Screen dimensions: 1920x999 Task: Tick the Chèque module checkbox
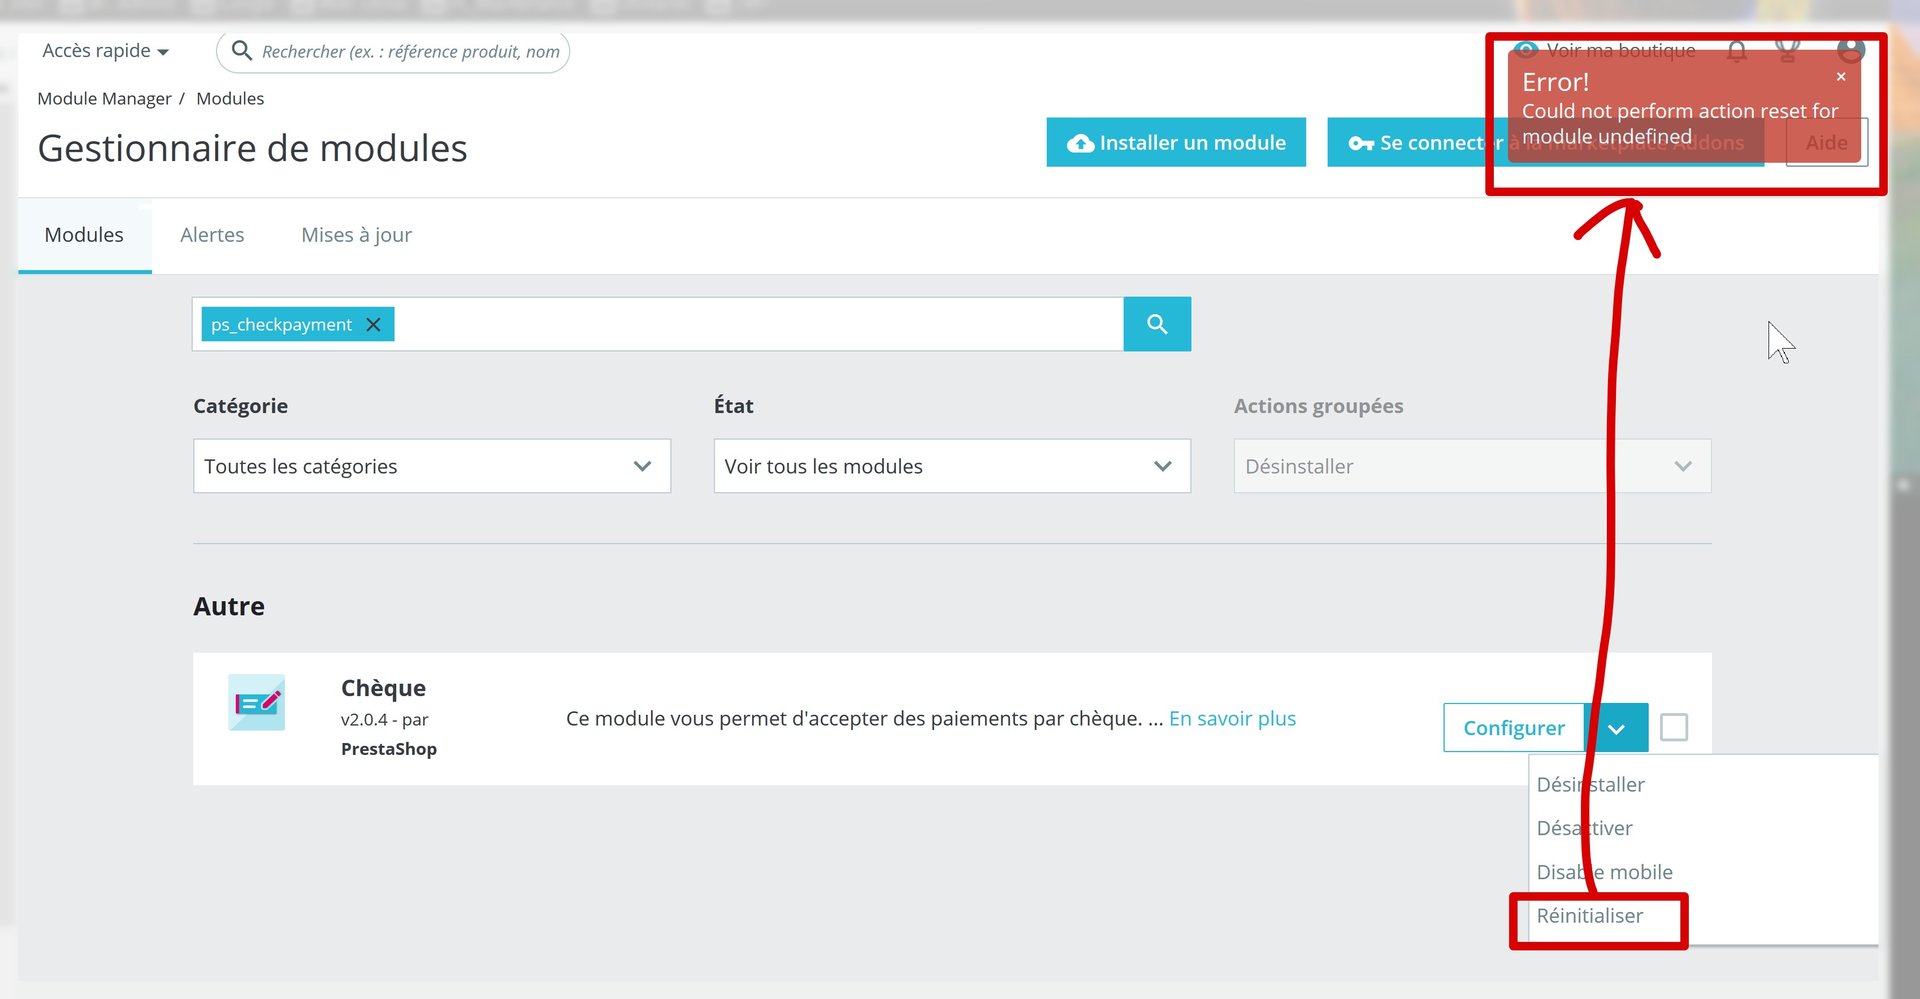[1674, 727]
